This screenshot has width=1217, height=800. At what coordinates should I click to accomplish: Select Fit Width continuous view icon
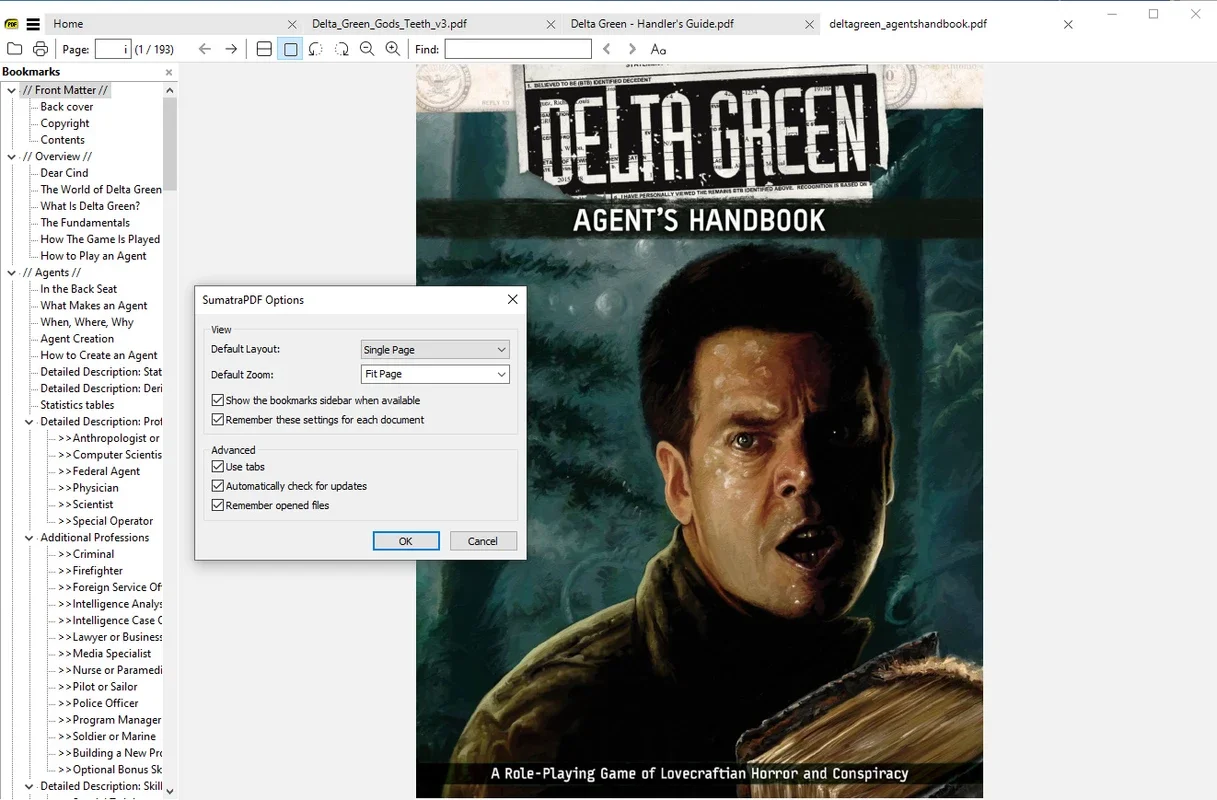coord(264,49)
